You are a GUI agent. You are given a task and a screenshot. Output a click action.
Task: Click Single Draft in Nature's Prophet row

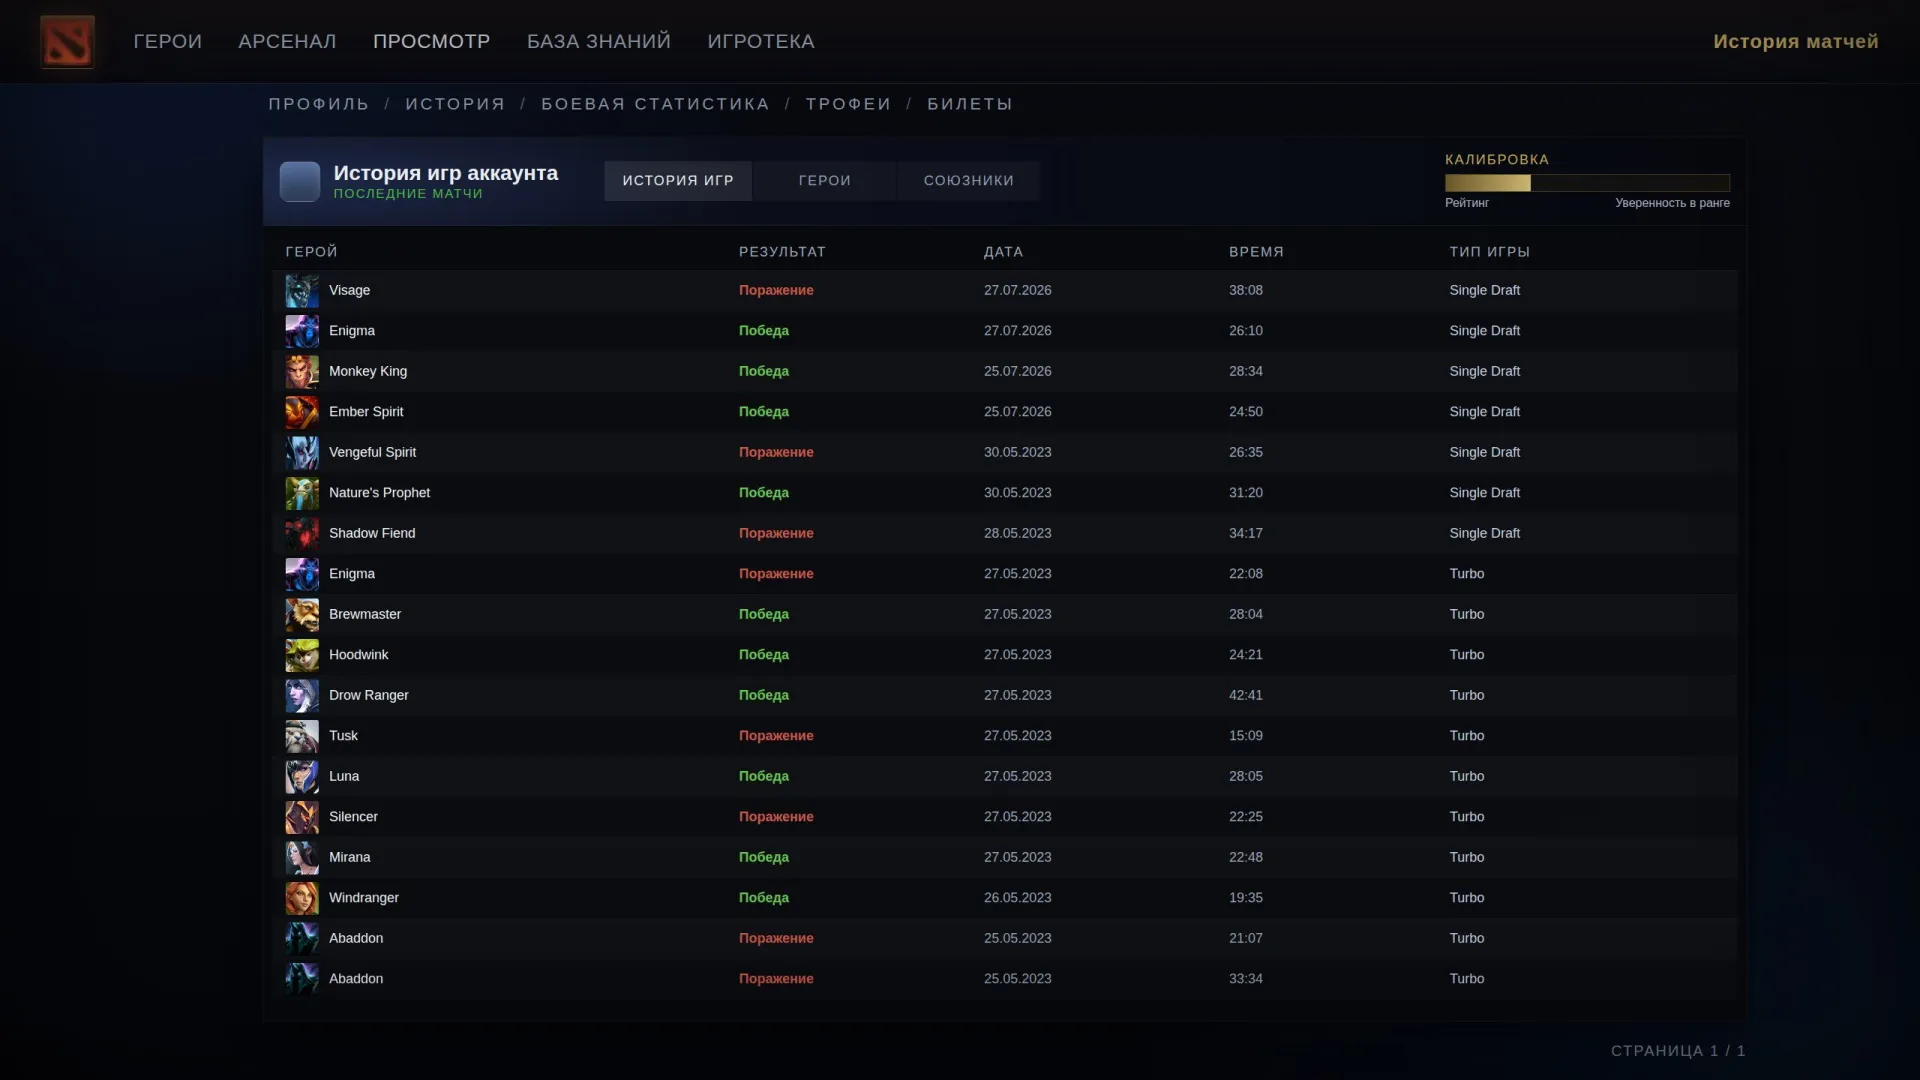[1485, 493]
